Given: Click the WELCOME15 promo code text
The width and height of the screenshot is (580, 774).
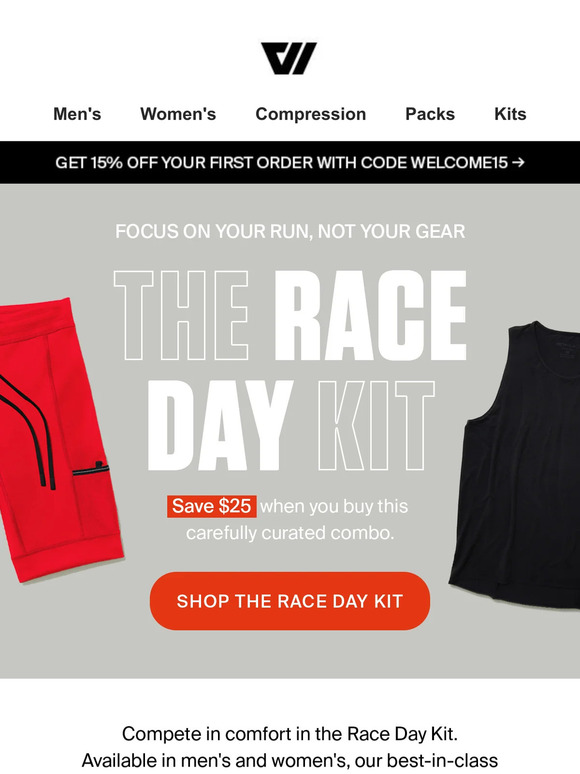Looking at the screenshot, I should pyautogui.click(x=459, y=162).
